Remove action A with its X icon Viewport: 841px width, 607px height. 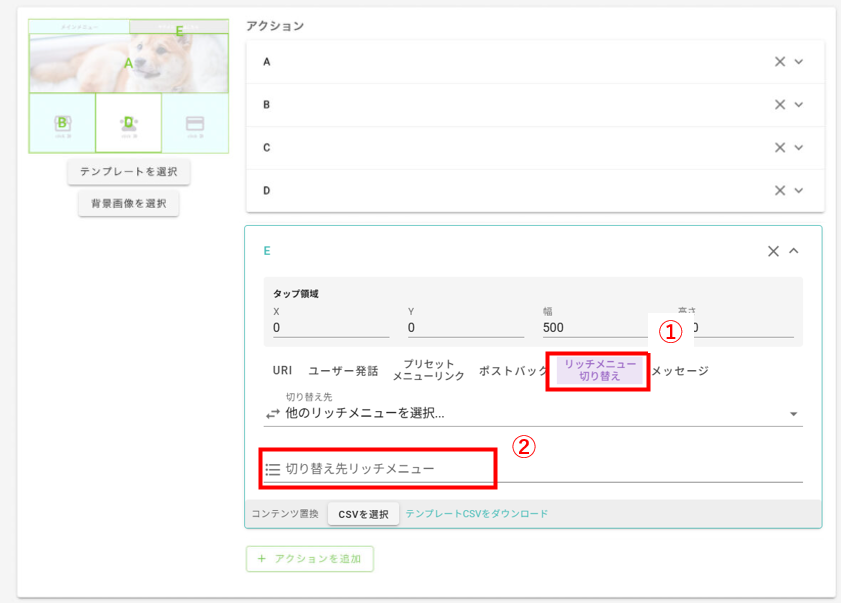pos(780,62)
